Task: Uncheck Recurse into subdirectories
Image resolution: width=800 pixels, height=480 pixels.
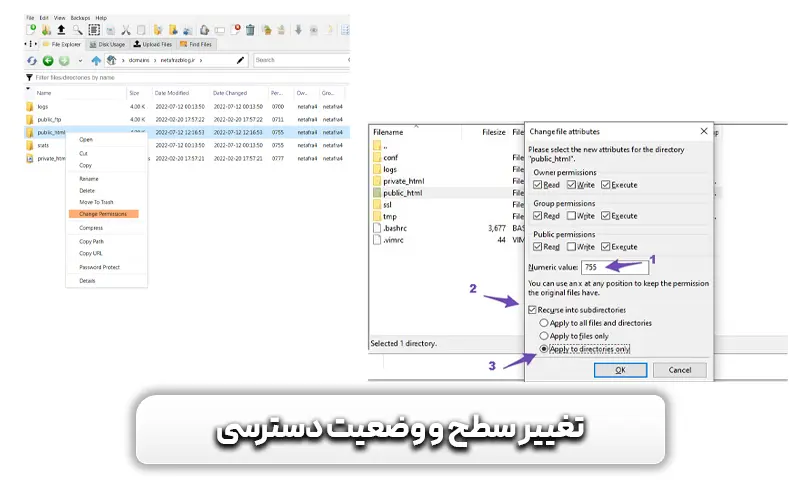Action: [534, 311]
